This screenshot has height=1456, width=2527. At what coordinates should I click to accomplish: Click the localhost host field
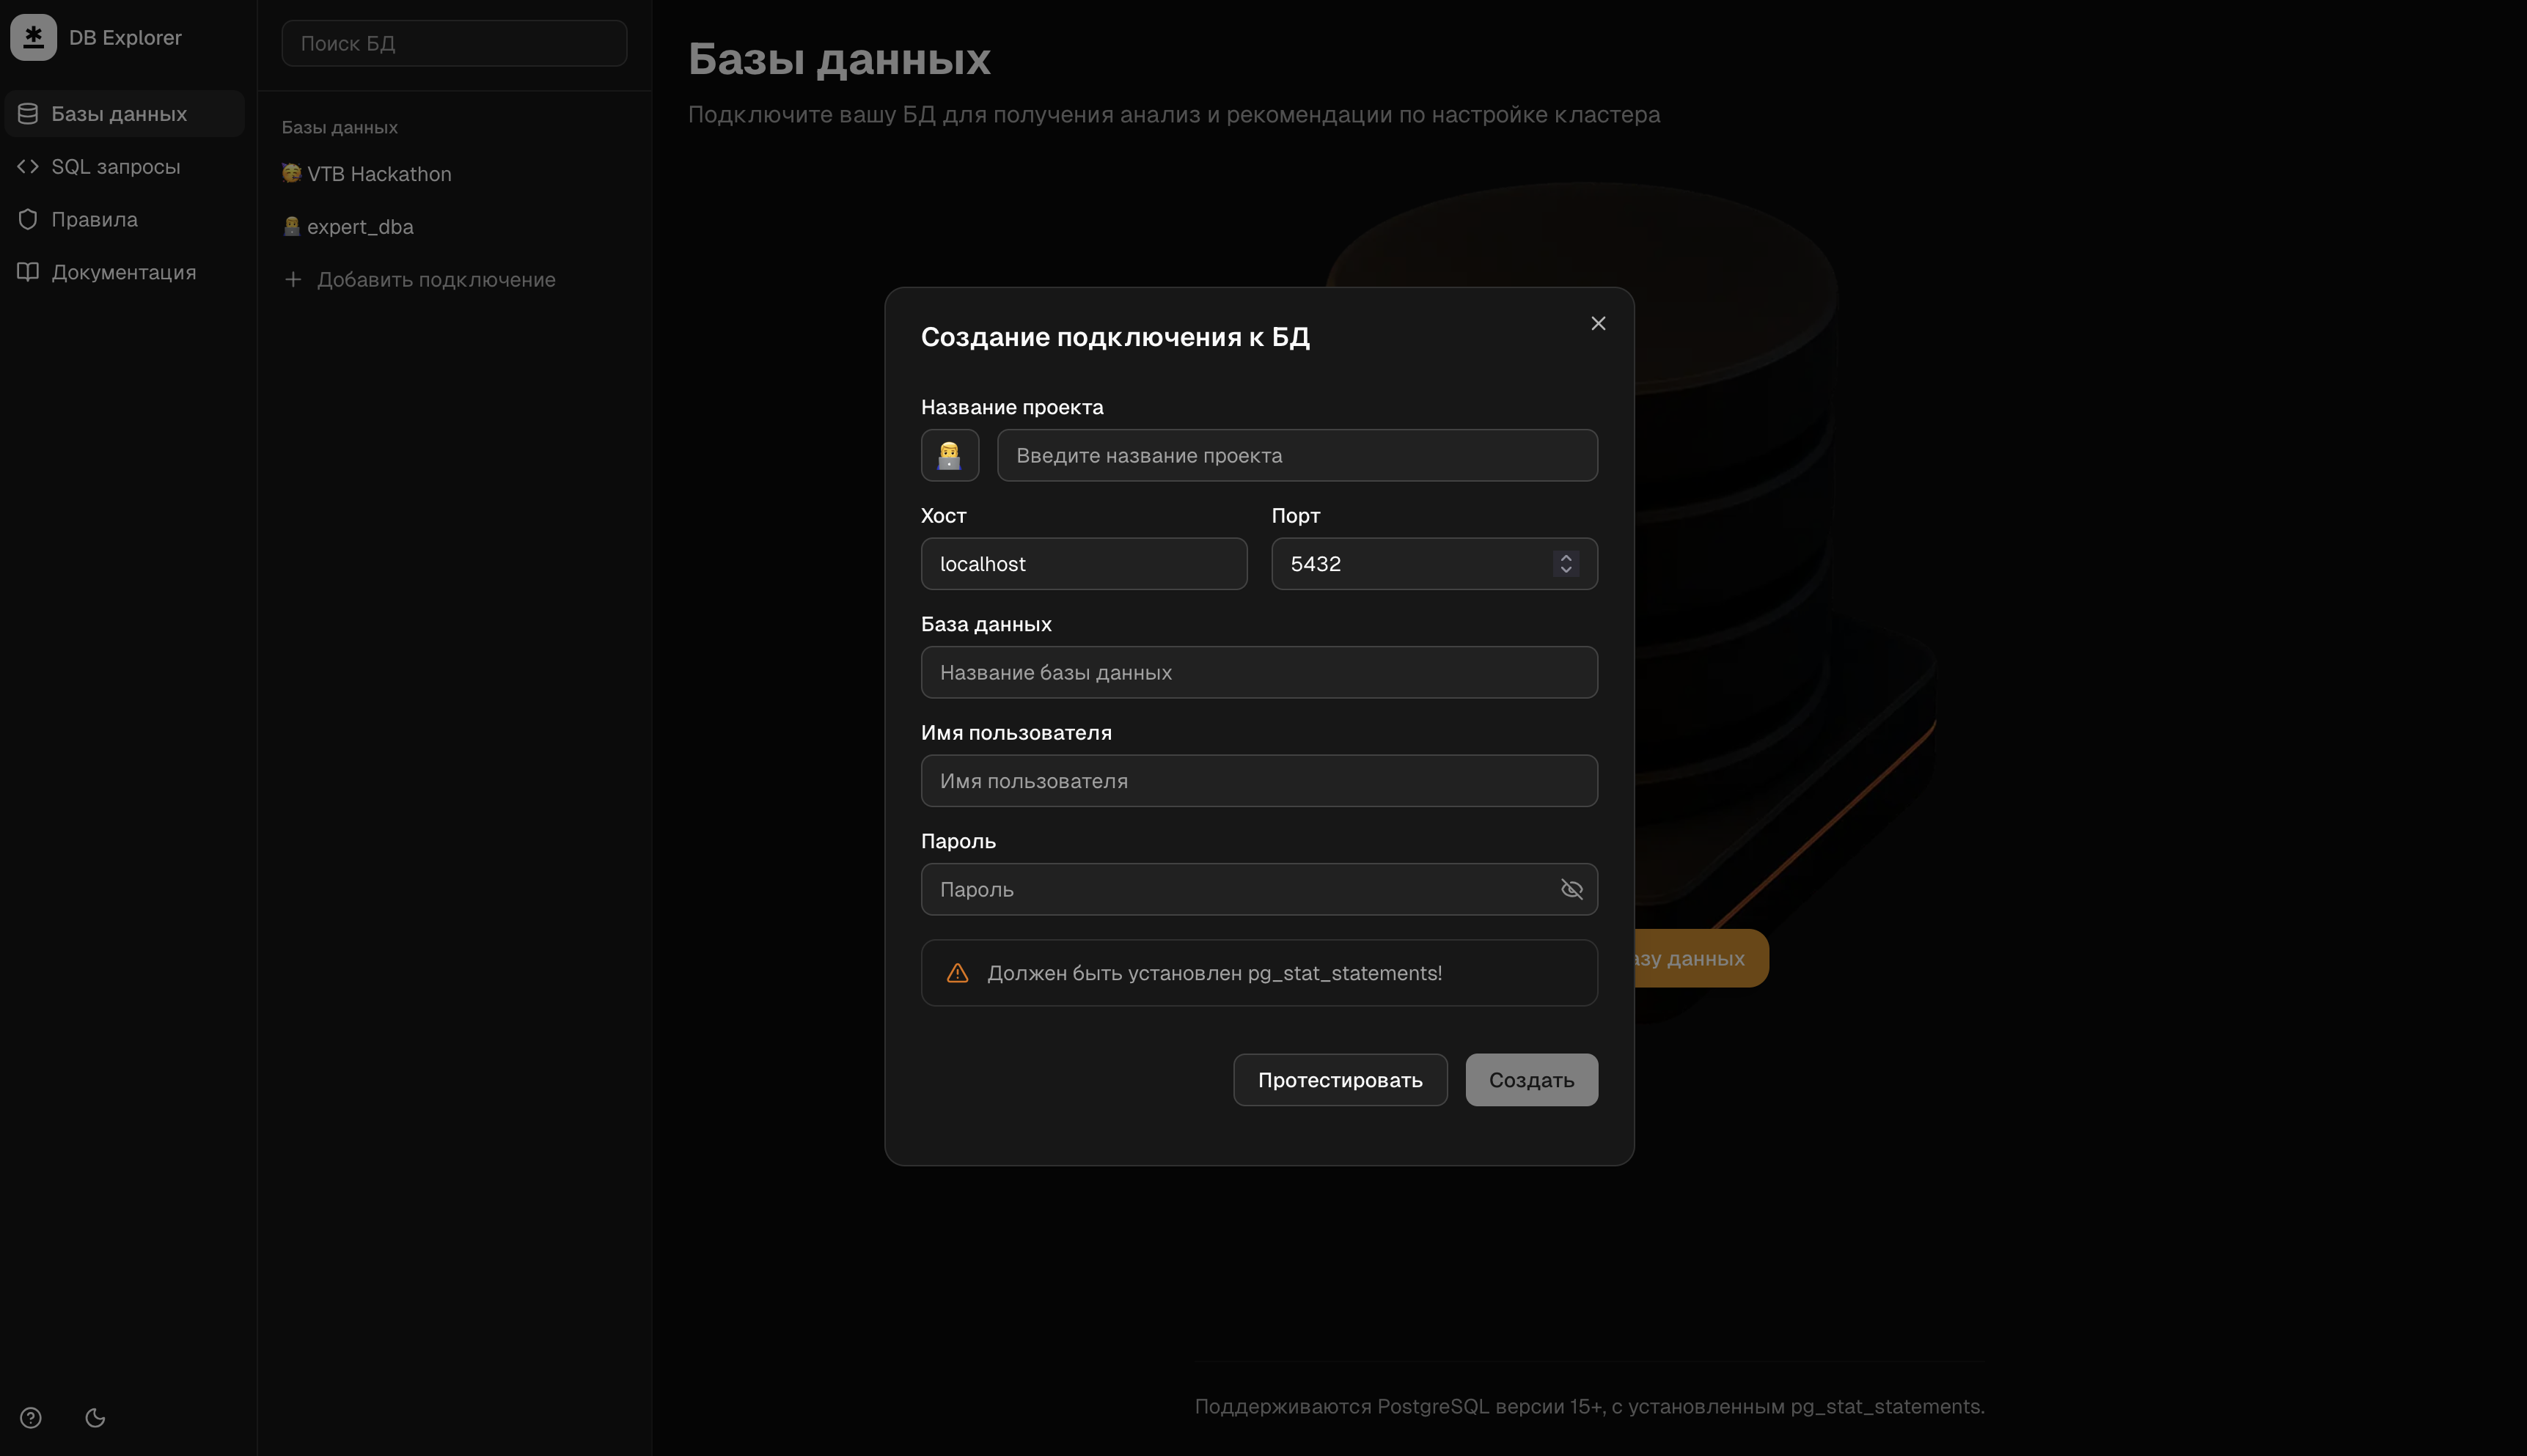click(1083, 564)
